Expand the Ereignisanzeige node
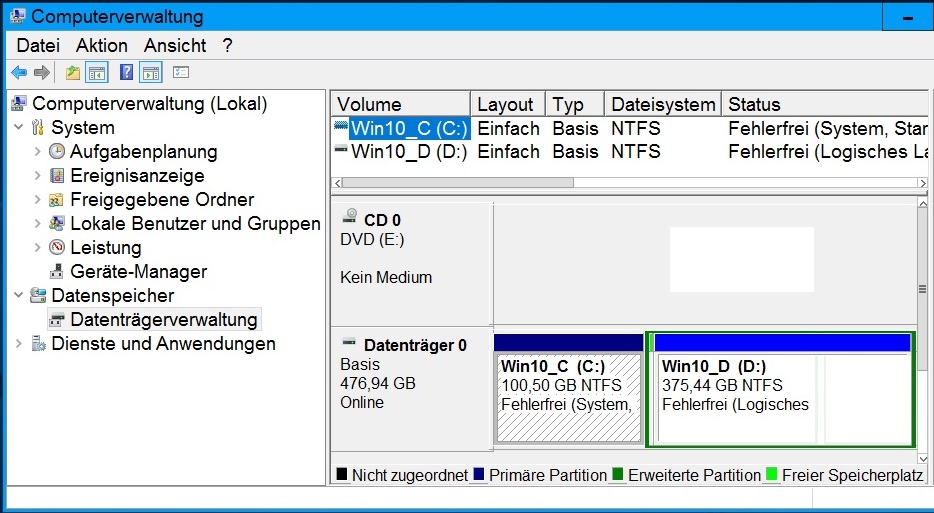The height and width of the screenshot is (513, 934). (38, 176)
